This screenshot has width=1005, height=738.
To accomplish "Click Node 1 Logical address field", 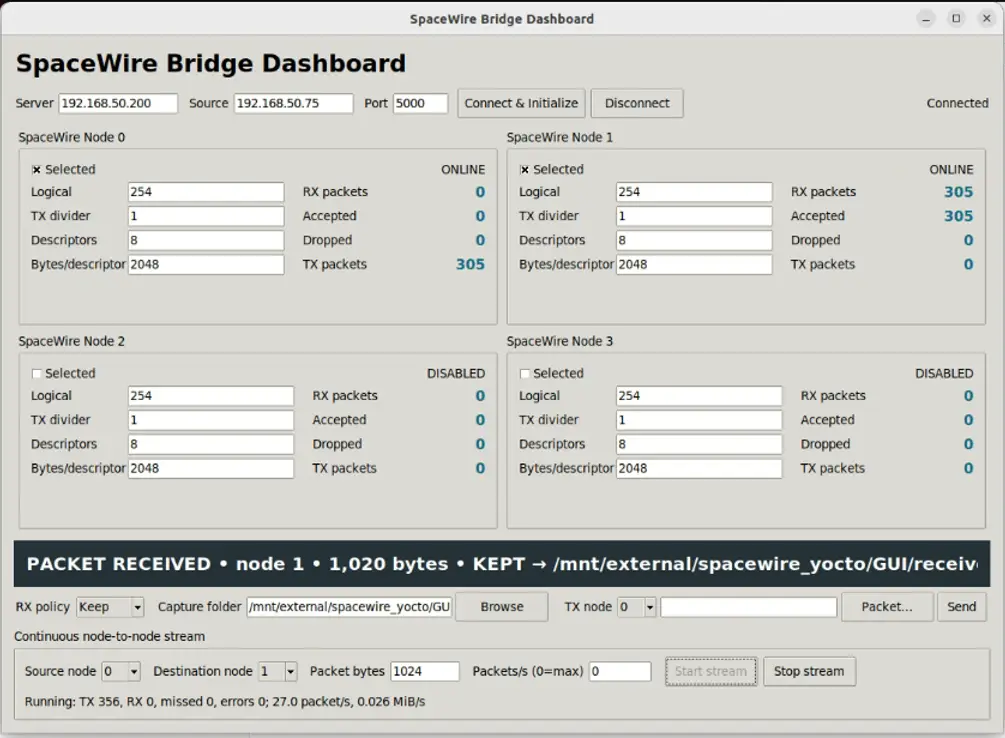I will coord(694,192).
